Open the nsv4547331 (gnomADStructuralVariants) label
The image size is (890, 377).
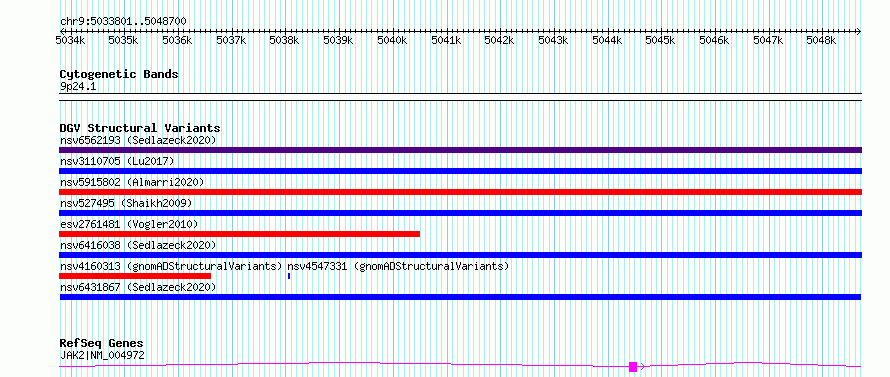[x=398, y=266]
